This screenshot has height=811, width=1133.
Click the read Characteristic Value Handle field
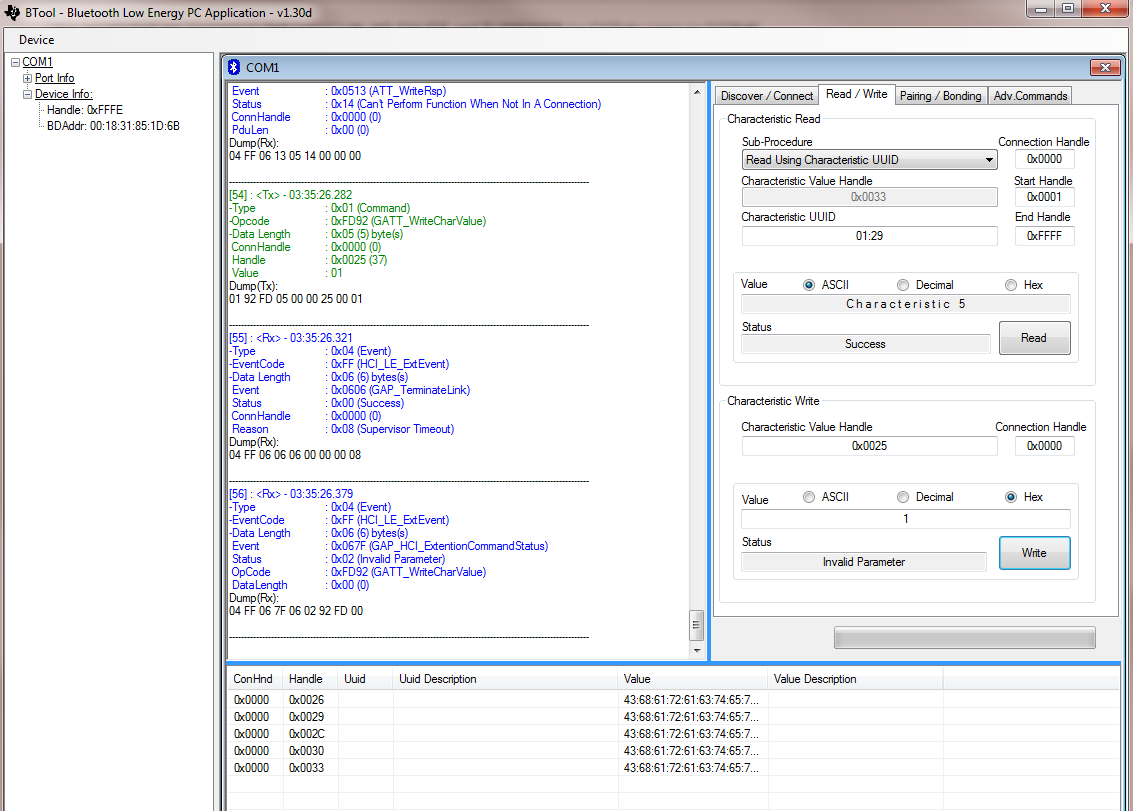click(x=869, y=197)
